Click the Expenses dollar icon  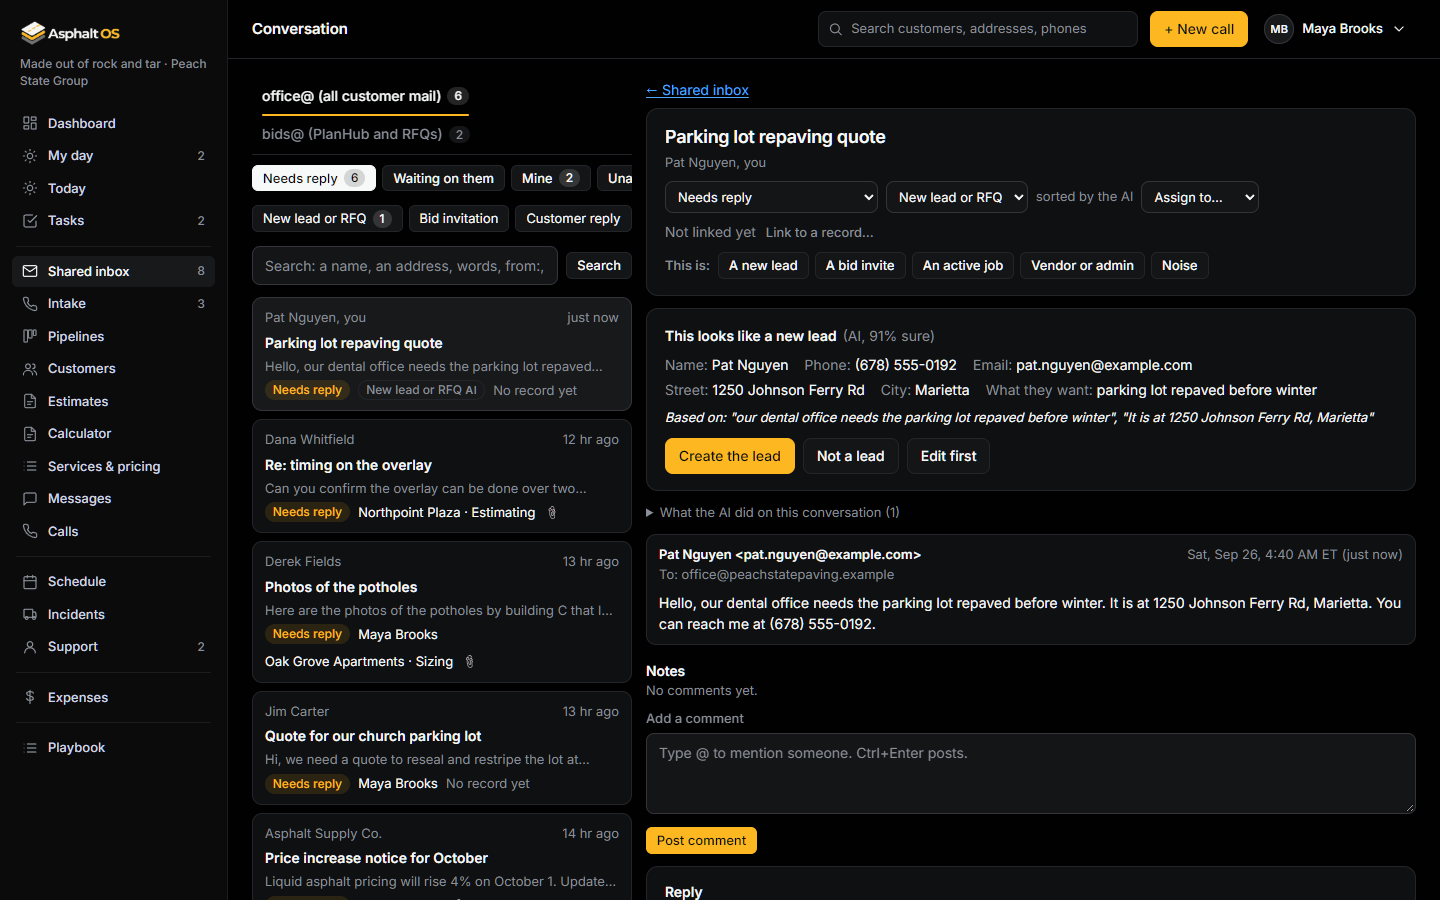tap(30, 697)
